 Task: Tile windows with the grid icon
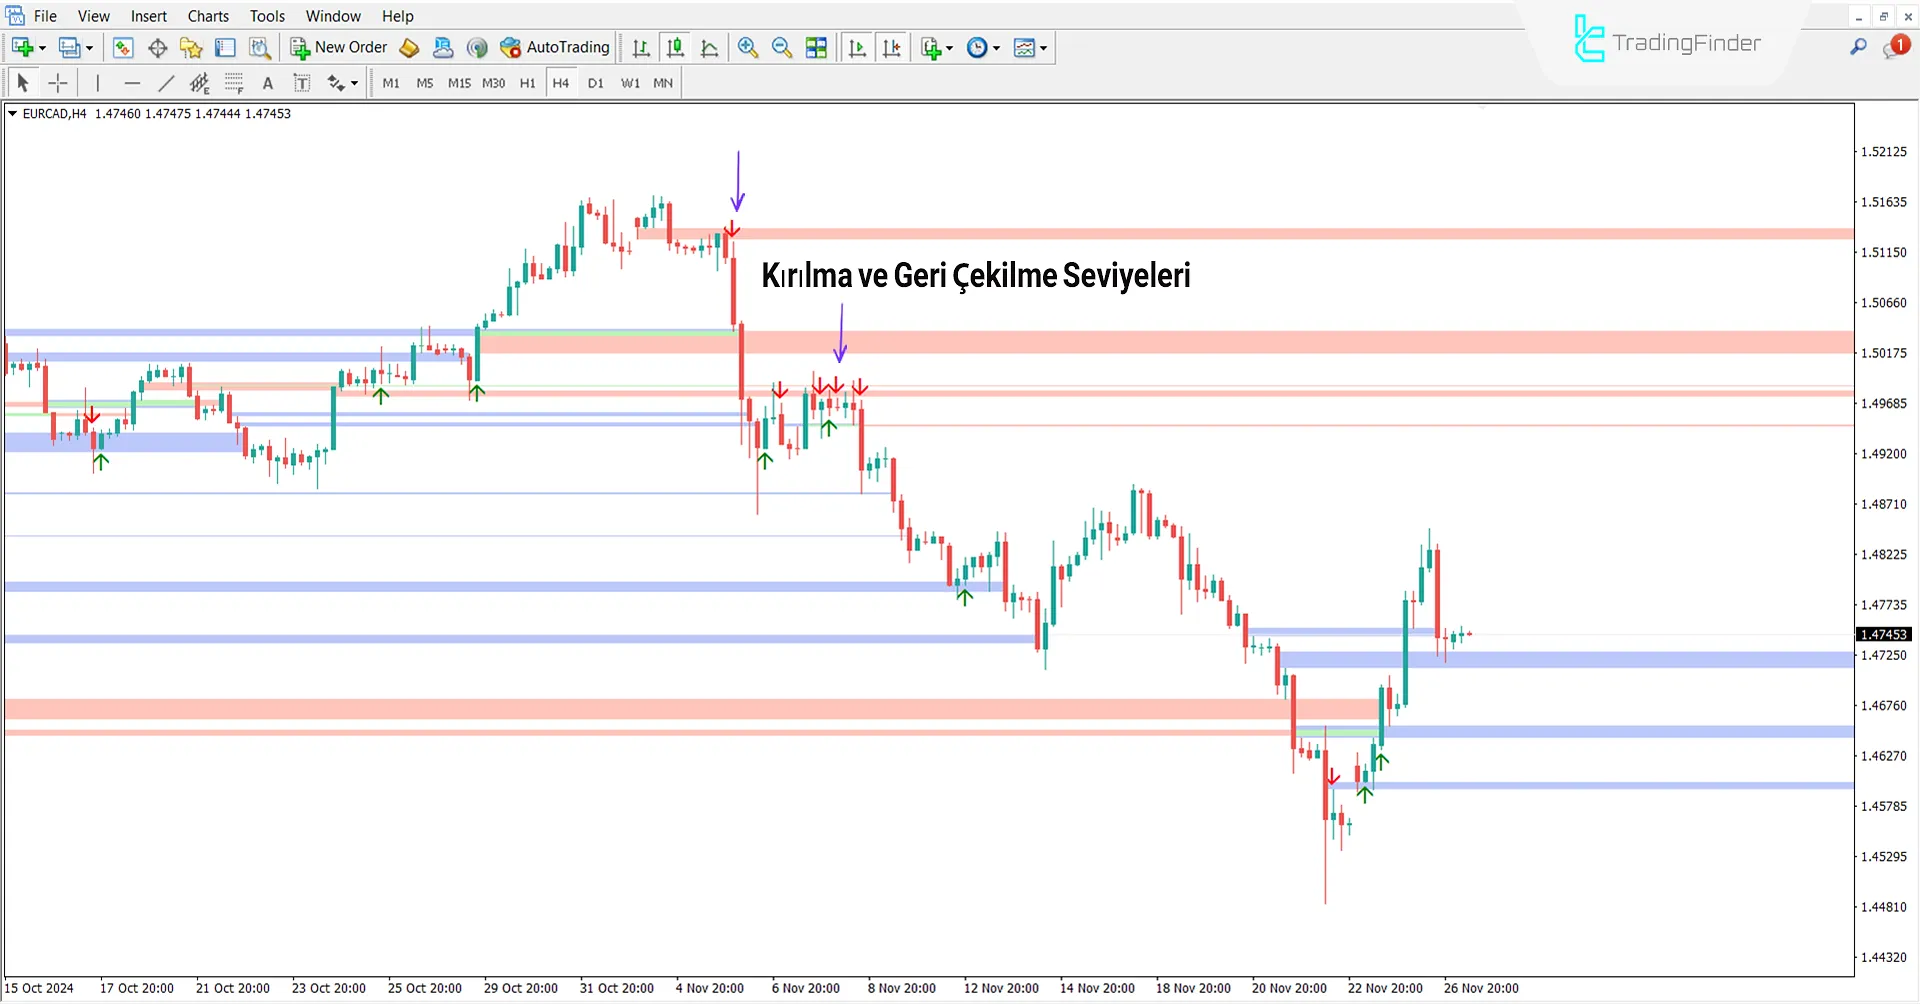click(x=816, y=48)
